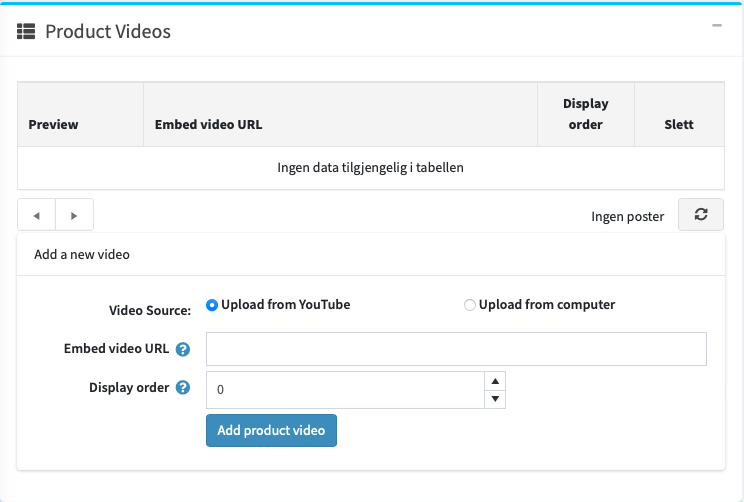The image size is (744, 502).
Task: Sort by the Display order column header
Action: (585, 114)
